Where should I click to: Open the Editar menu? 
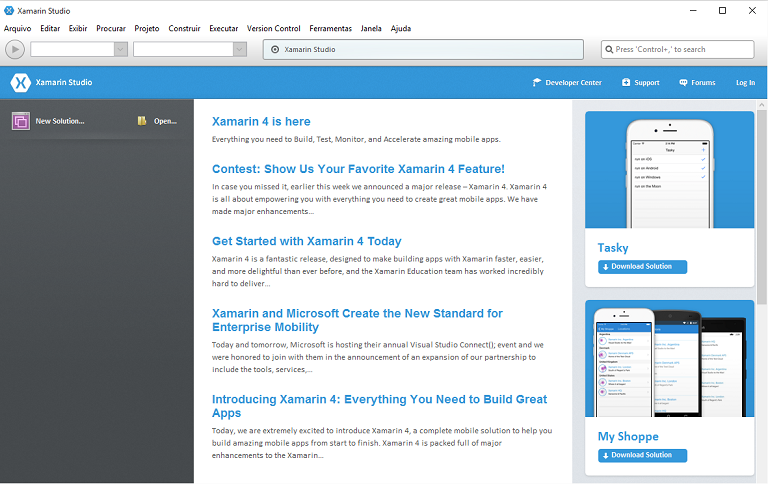click(50, 28)
